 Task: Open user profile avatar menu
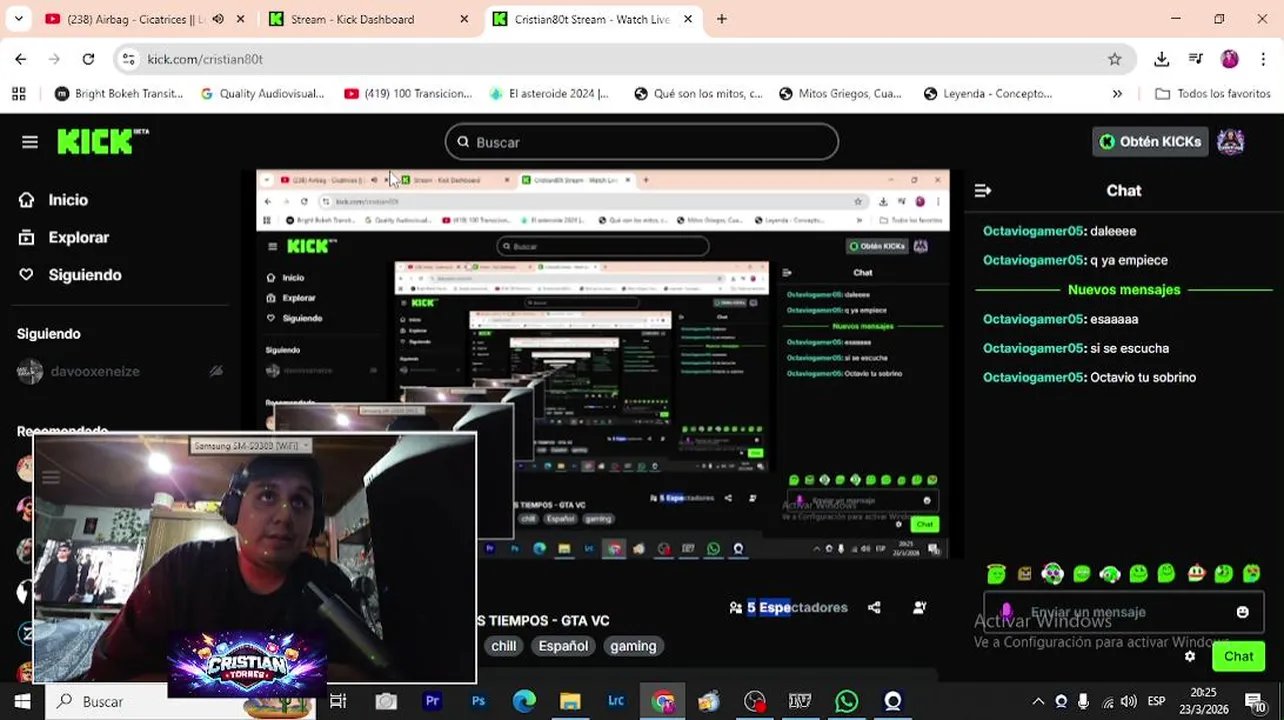click(1230, 142)
